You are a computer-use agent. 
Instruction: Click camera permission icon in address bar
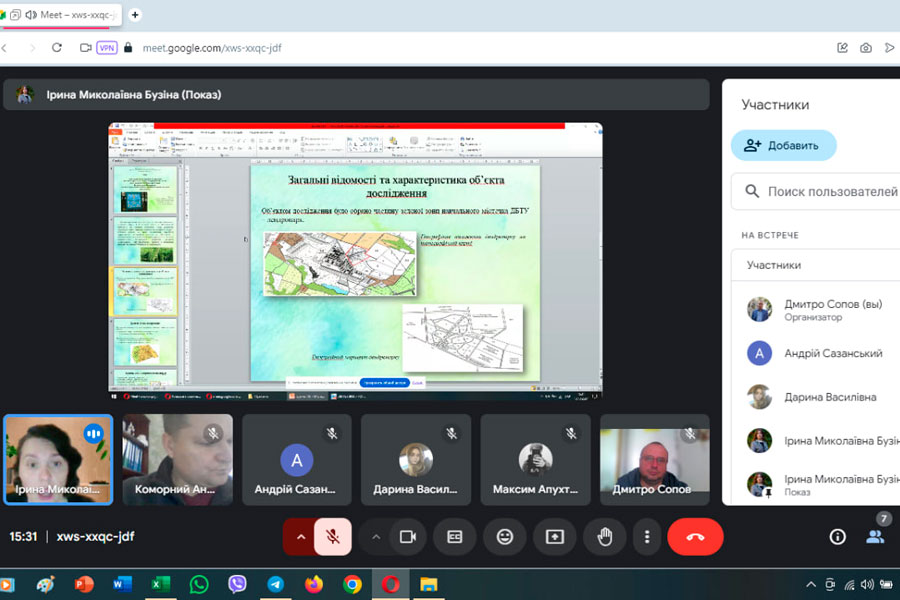pos(86,48)
